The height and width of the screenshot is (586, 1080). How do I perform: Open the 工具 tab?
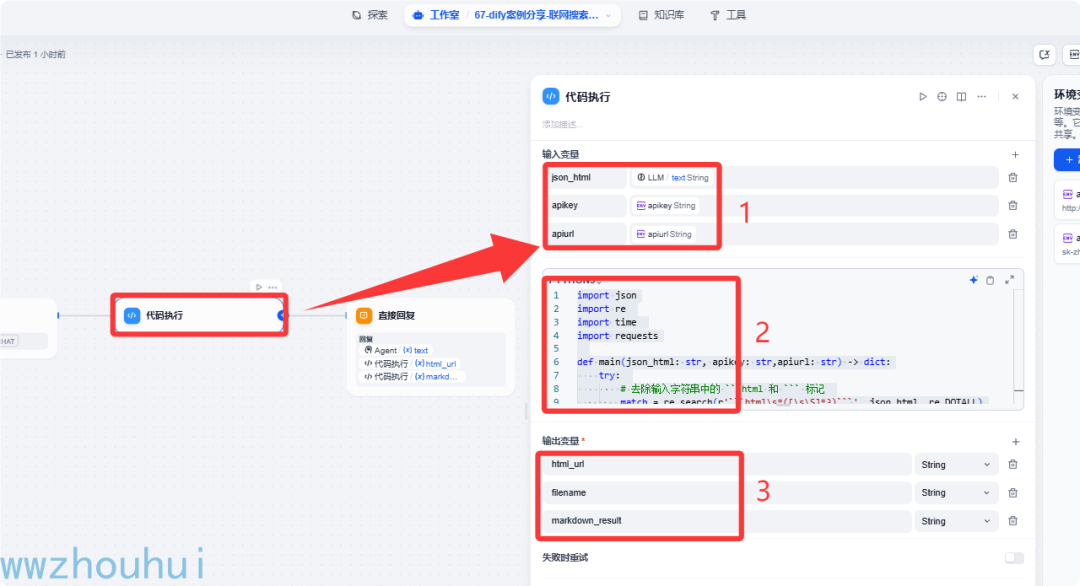coord(728,15)
